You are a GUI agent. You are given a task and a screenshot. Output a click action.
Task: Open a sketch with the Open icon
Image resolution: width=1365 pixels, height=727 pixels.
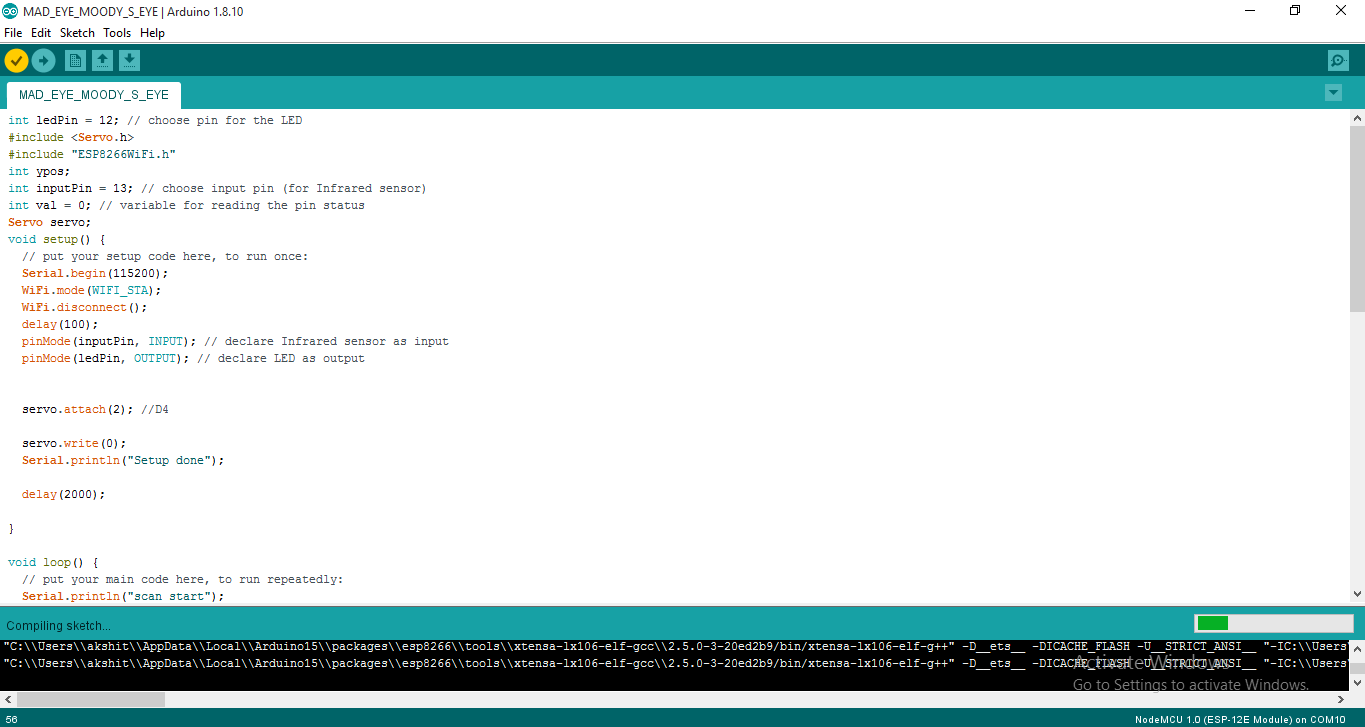pos(102,61)
